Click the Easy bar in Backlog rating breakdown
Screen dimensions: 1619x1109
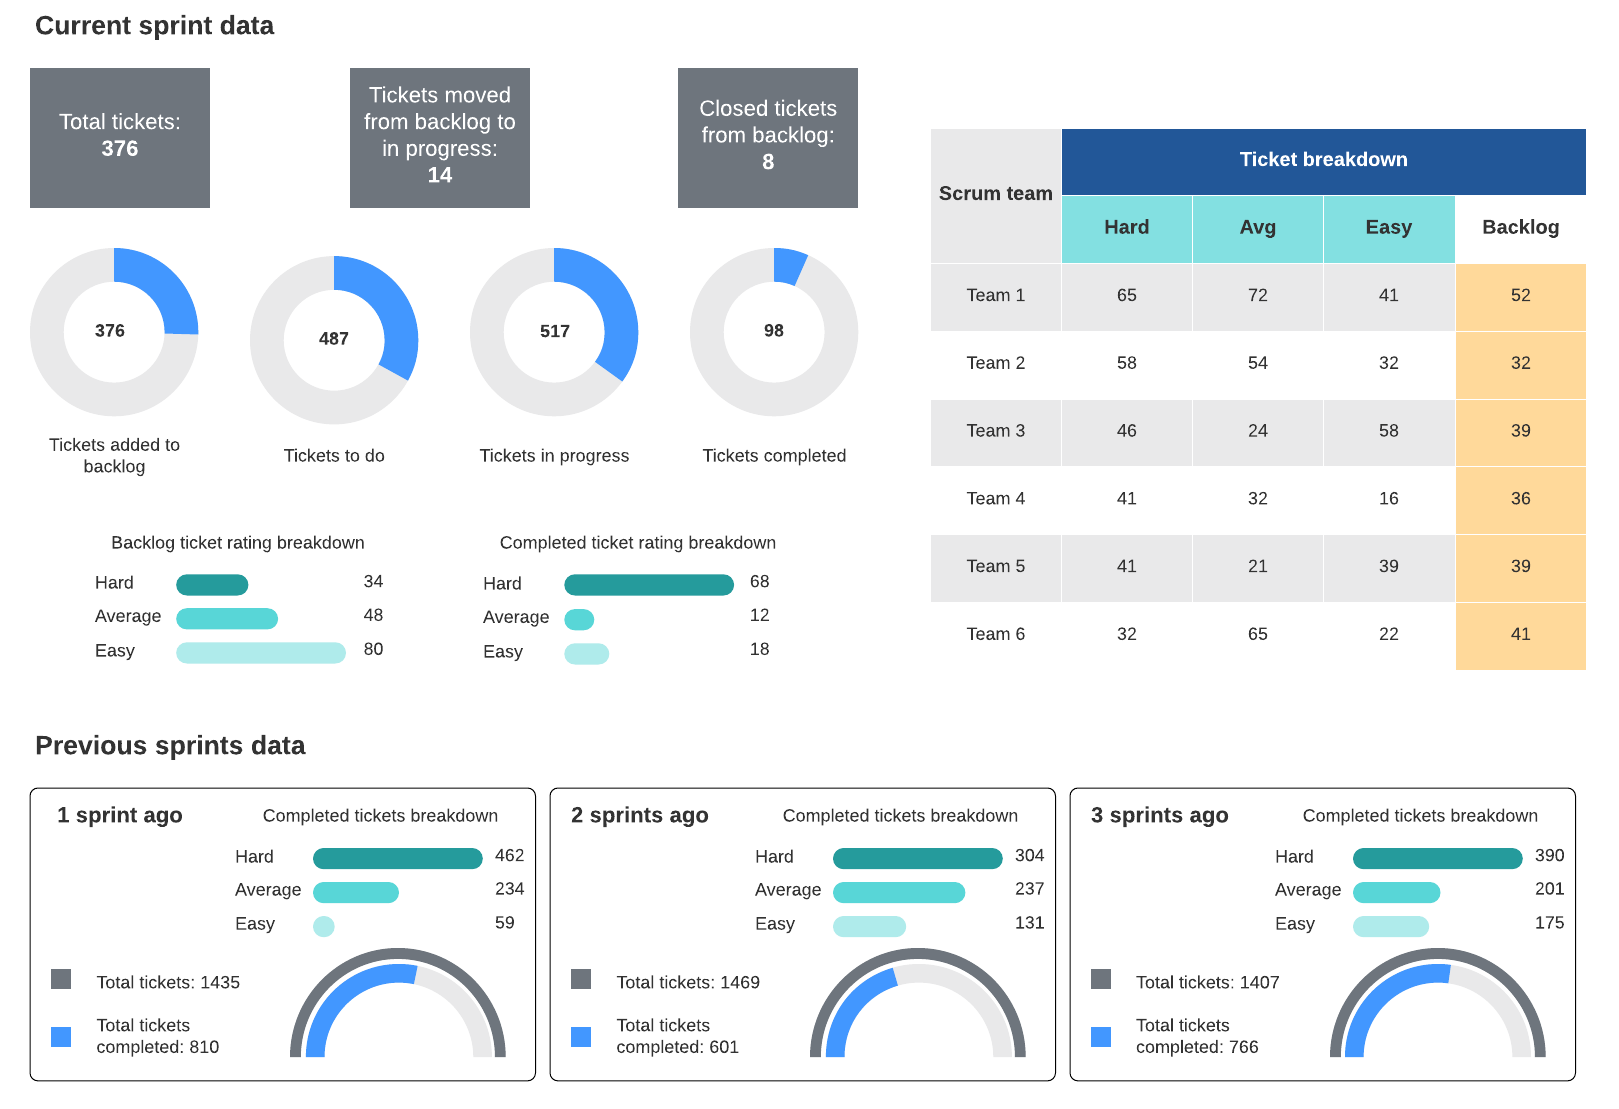pos(261,653)
